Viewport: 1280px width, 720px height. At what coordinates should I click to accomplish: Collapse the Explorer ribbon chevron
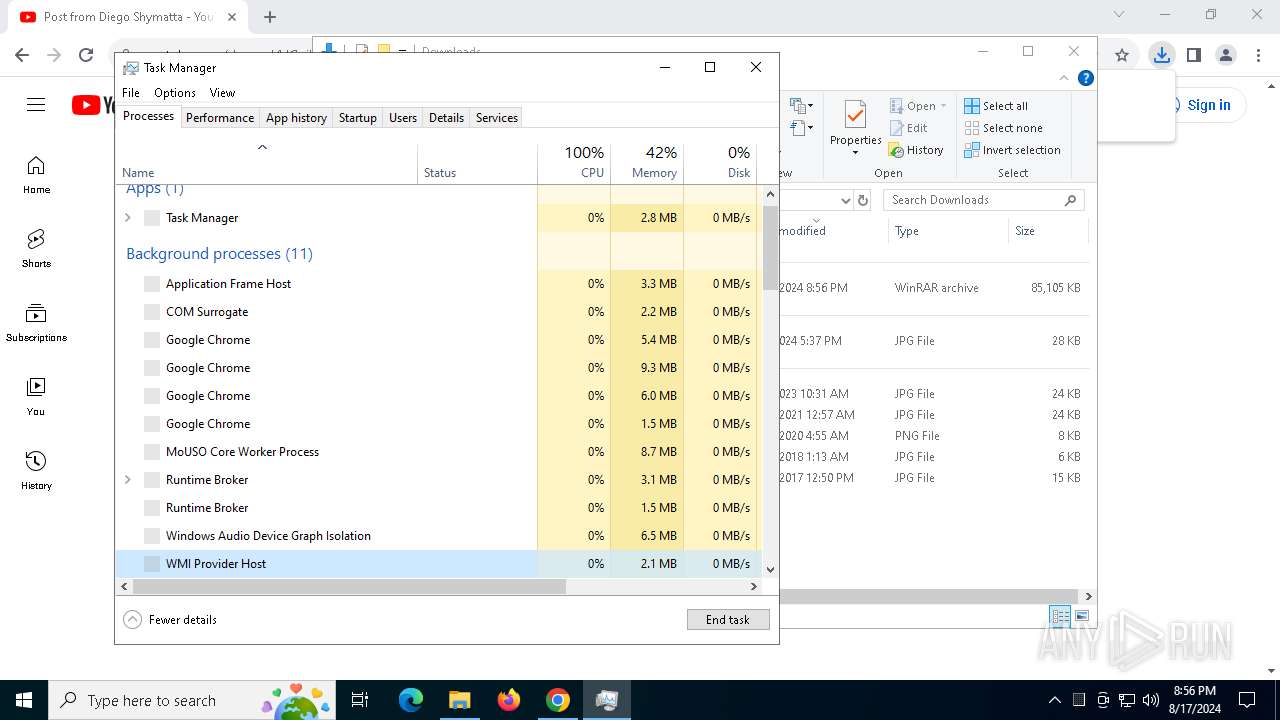click(1064, 78)
